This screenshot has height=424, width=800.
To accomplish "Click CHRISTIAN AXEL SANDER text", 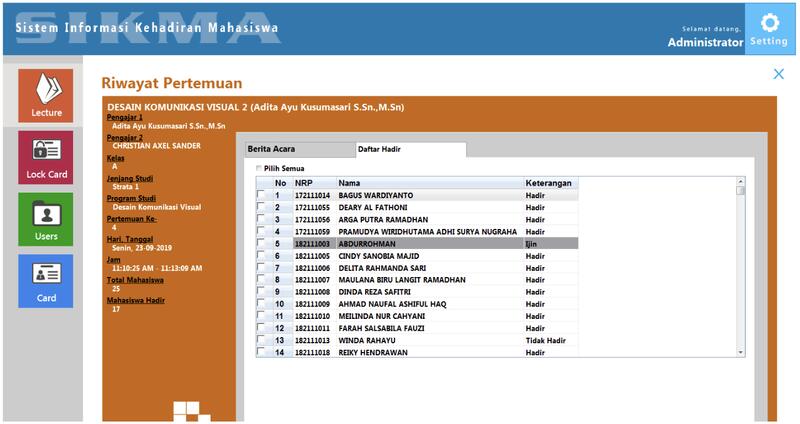I will coord(157,146).
